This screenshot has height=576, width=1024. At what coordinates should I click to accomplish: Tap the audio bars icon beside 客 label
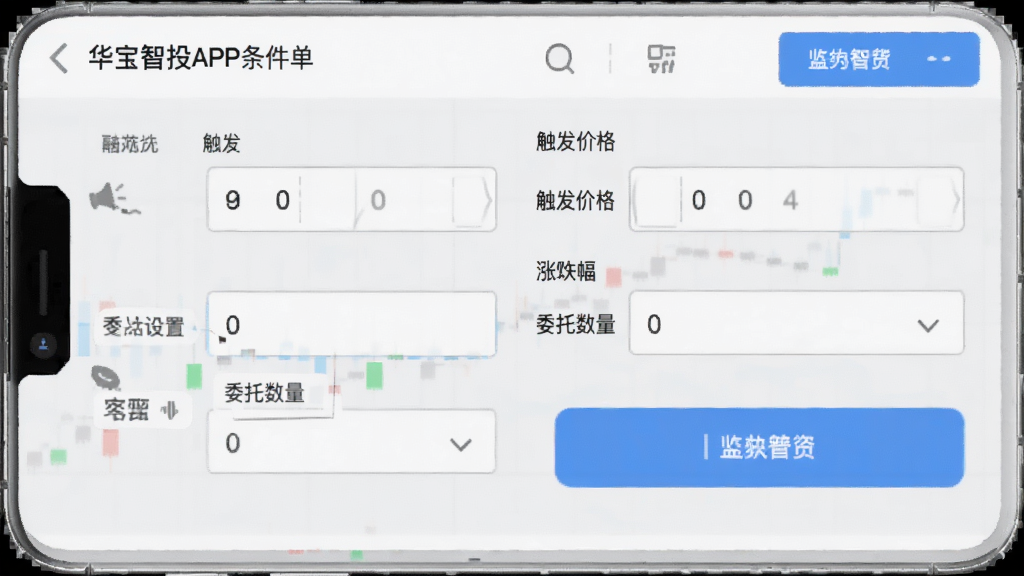click(x=170, y=410)
